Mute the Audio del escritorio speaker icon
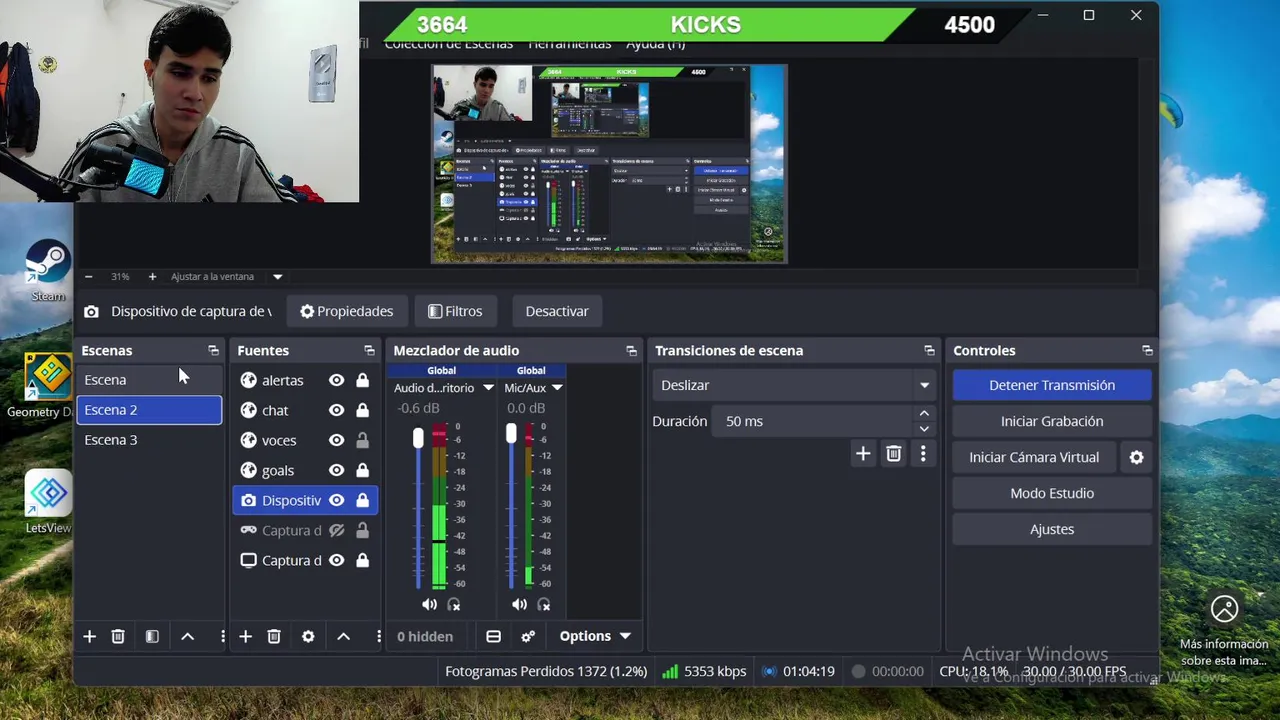Viewport: 1280px width, 720px height. click(x=429, y=604)
